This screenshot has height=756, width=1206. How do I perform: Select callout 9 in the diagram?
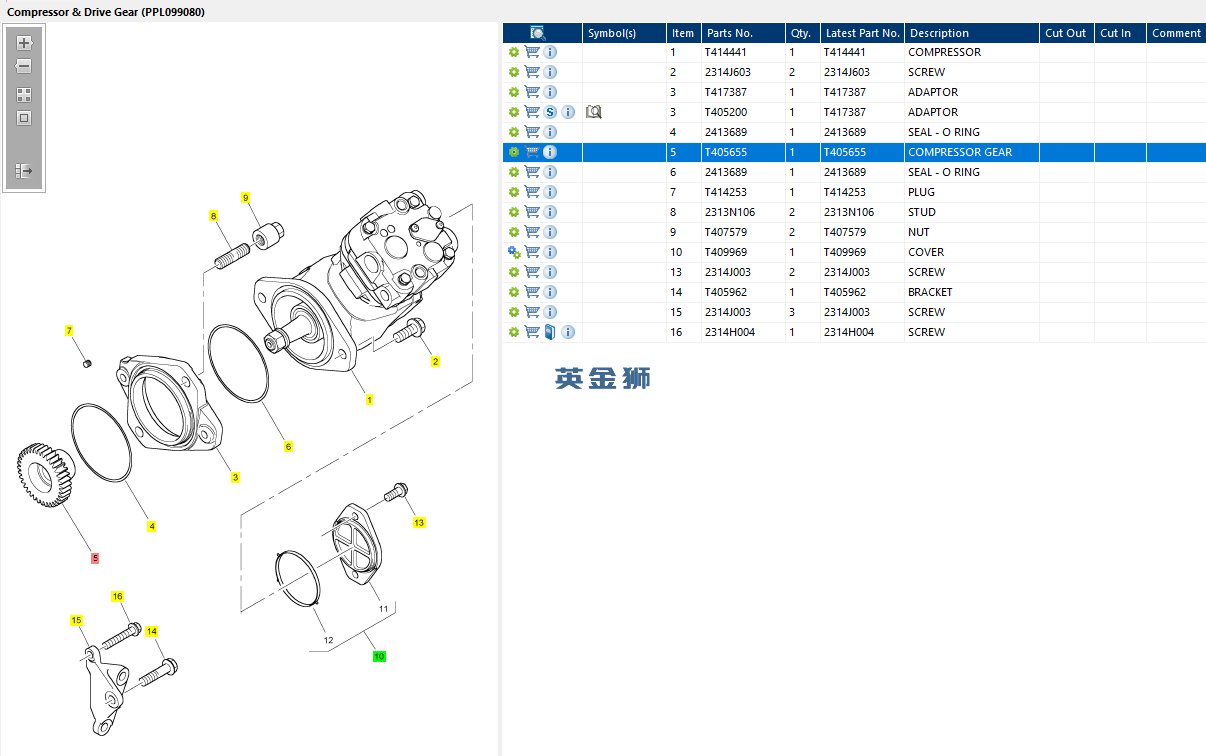click(245, 198)
